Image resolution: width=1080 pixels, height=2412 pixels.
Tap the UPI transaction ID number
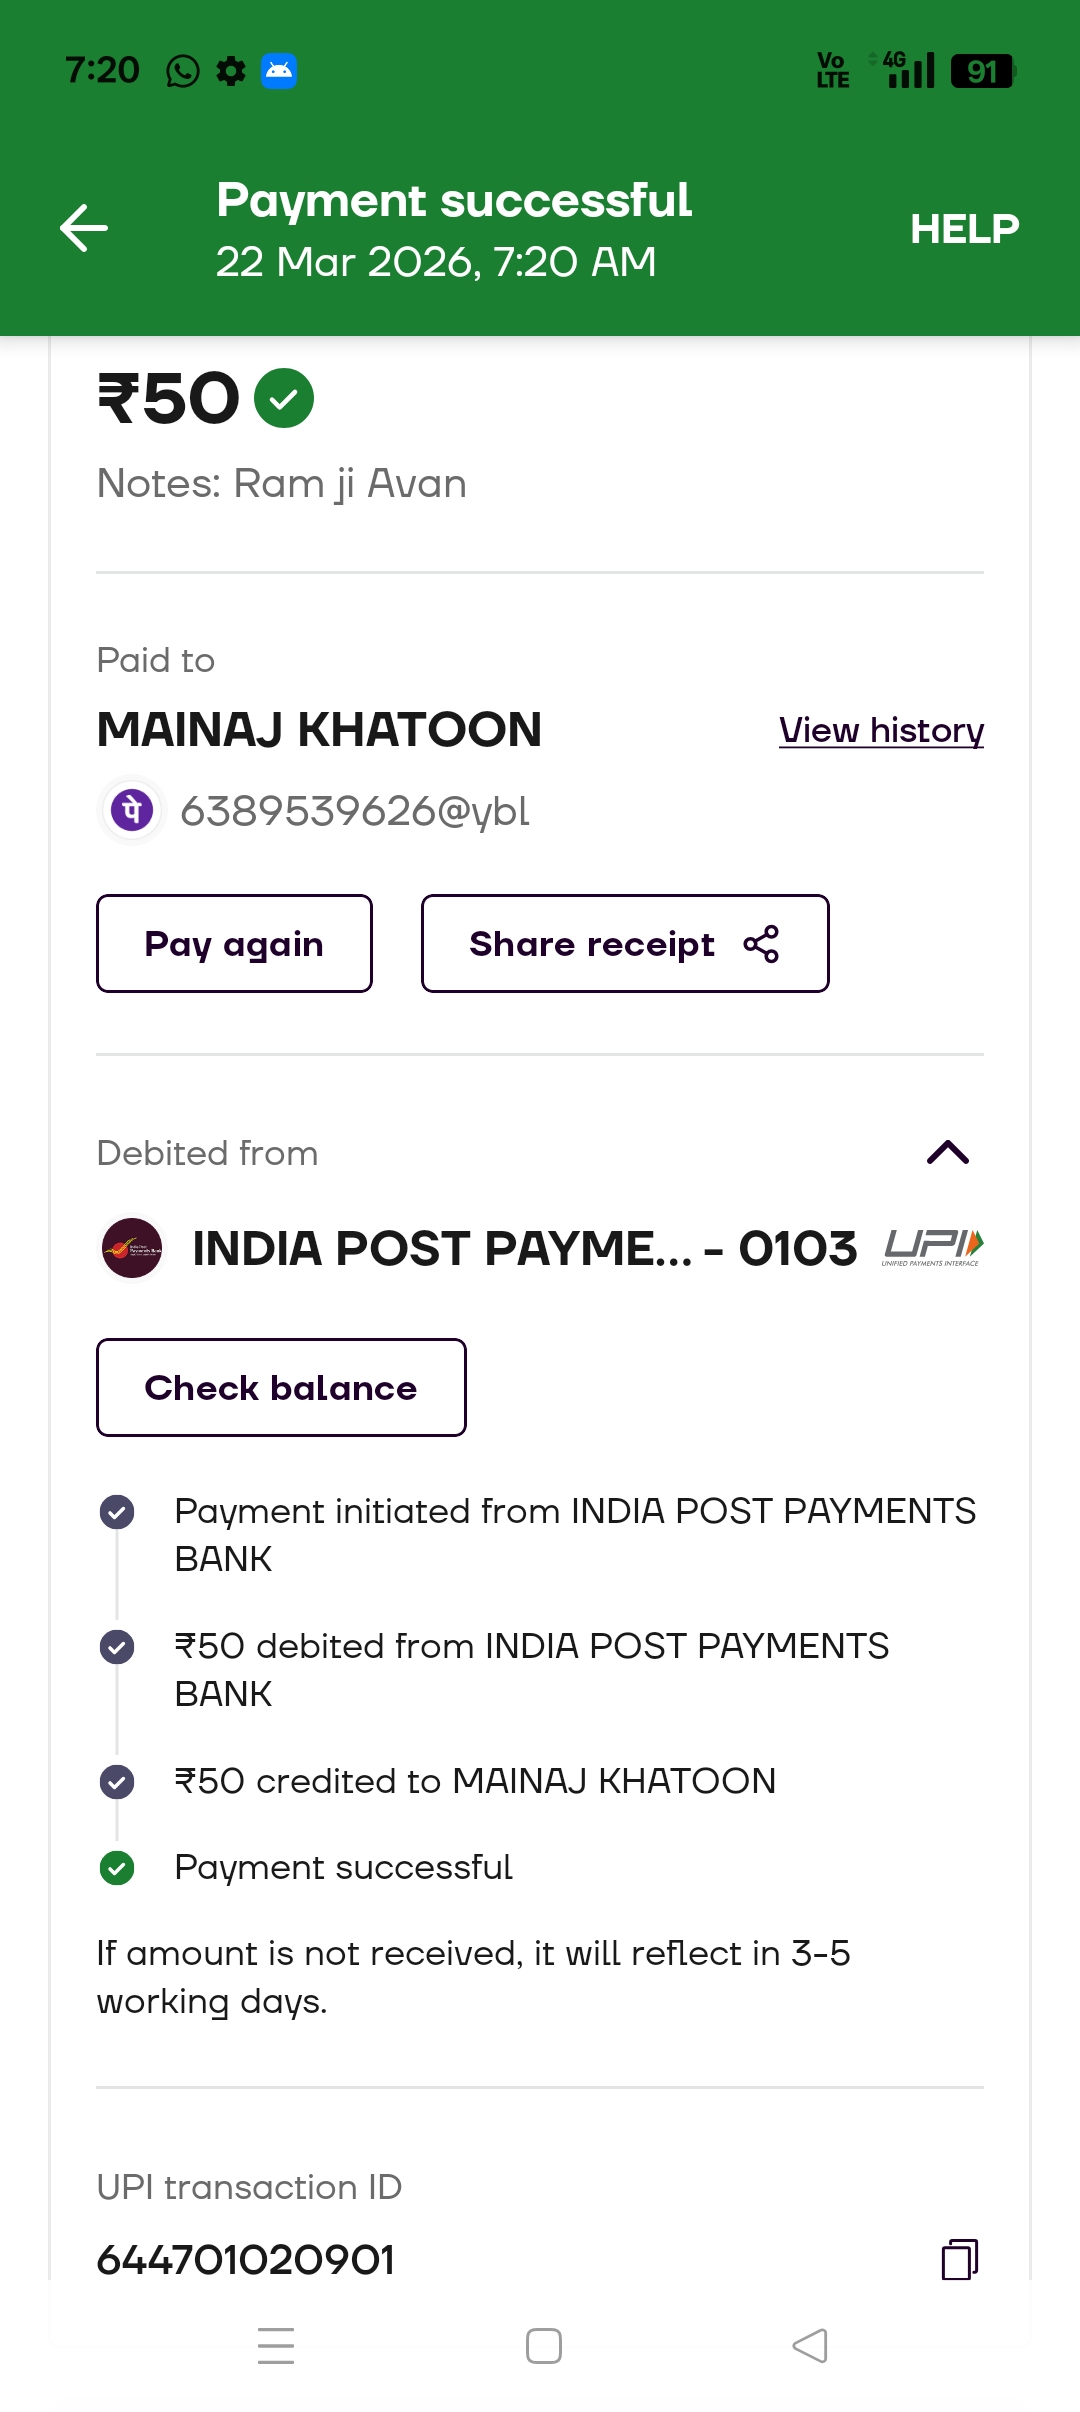(246, 2260)
